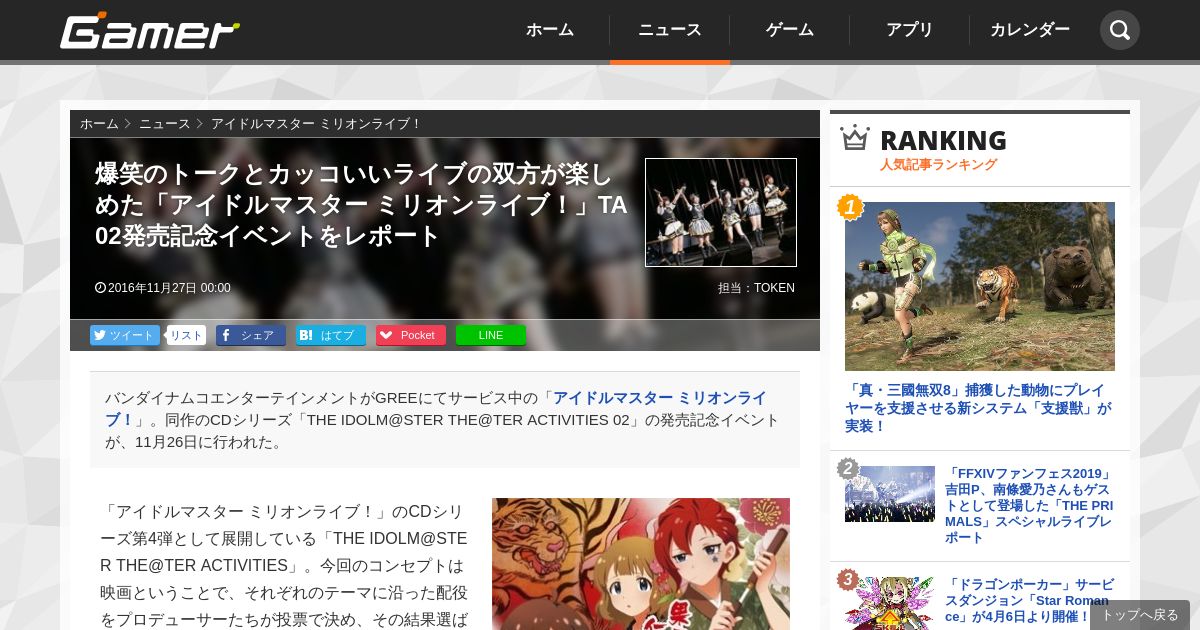Open the ゲーム navigation item

tap(790, 30)
